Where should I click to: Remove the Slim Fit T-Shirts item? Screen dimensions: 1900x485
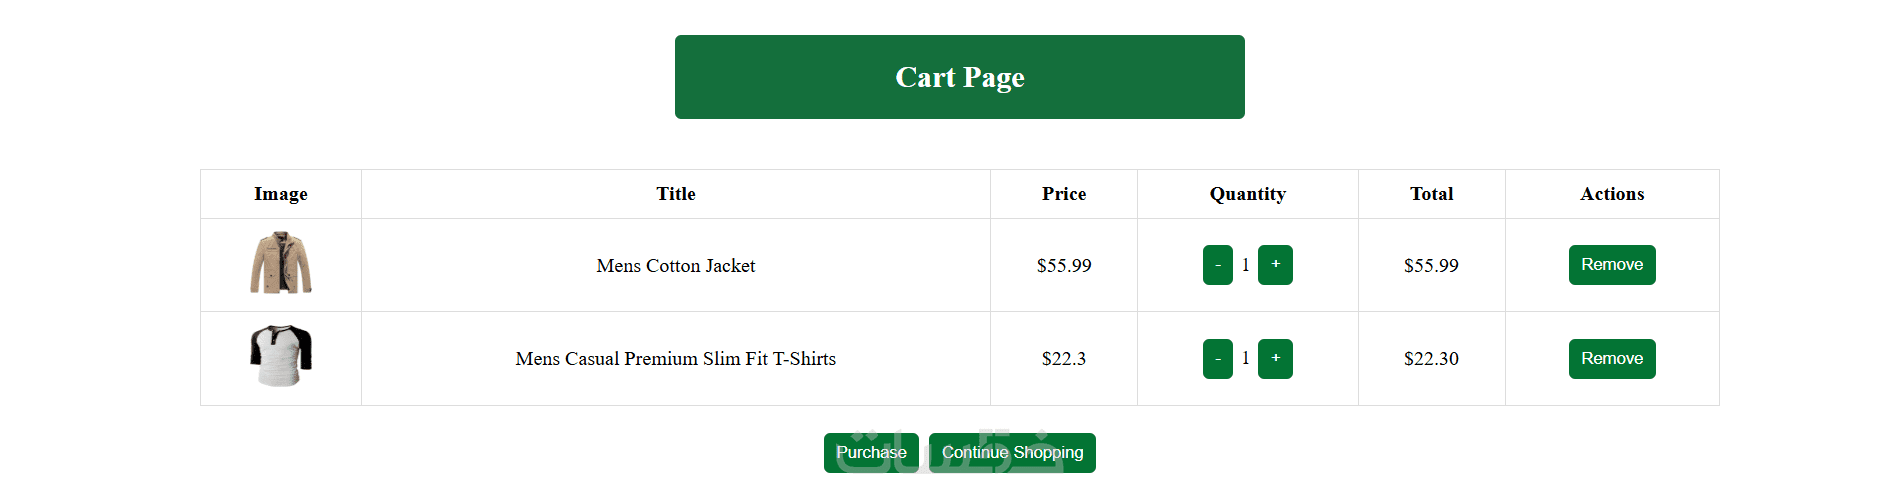pos(1611,359)
